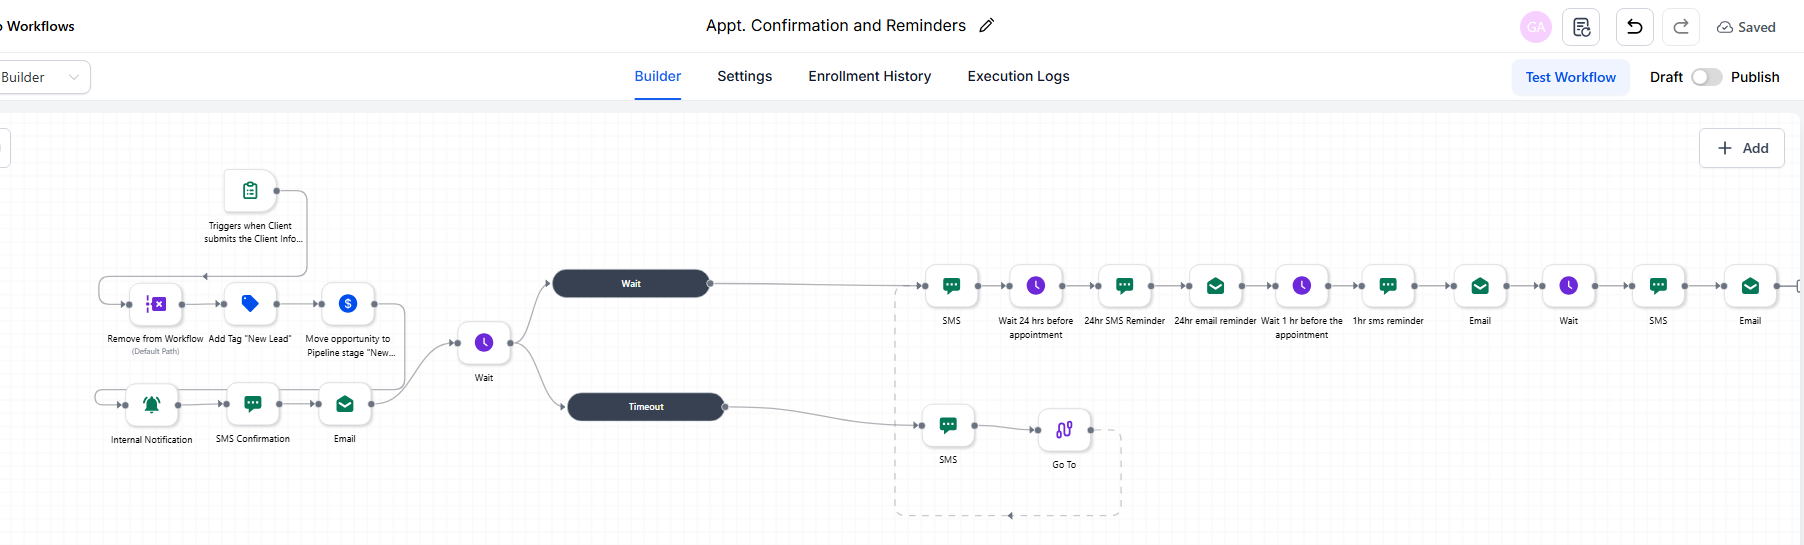The width and height of the screenshot is (1804, 545).
Task: Select the Go To node
Action: (x=1064, y=430)
